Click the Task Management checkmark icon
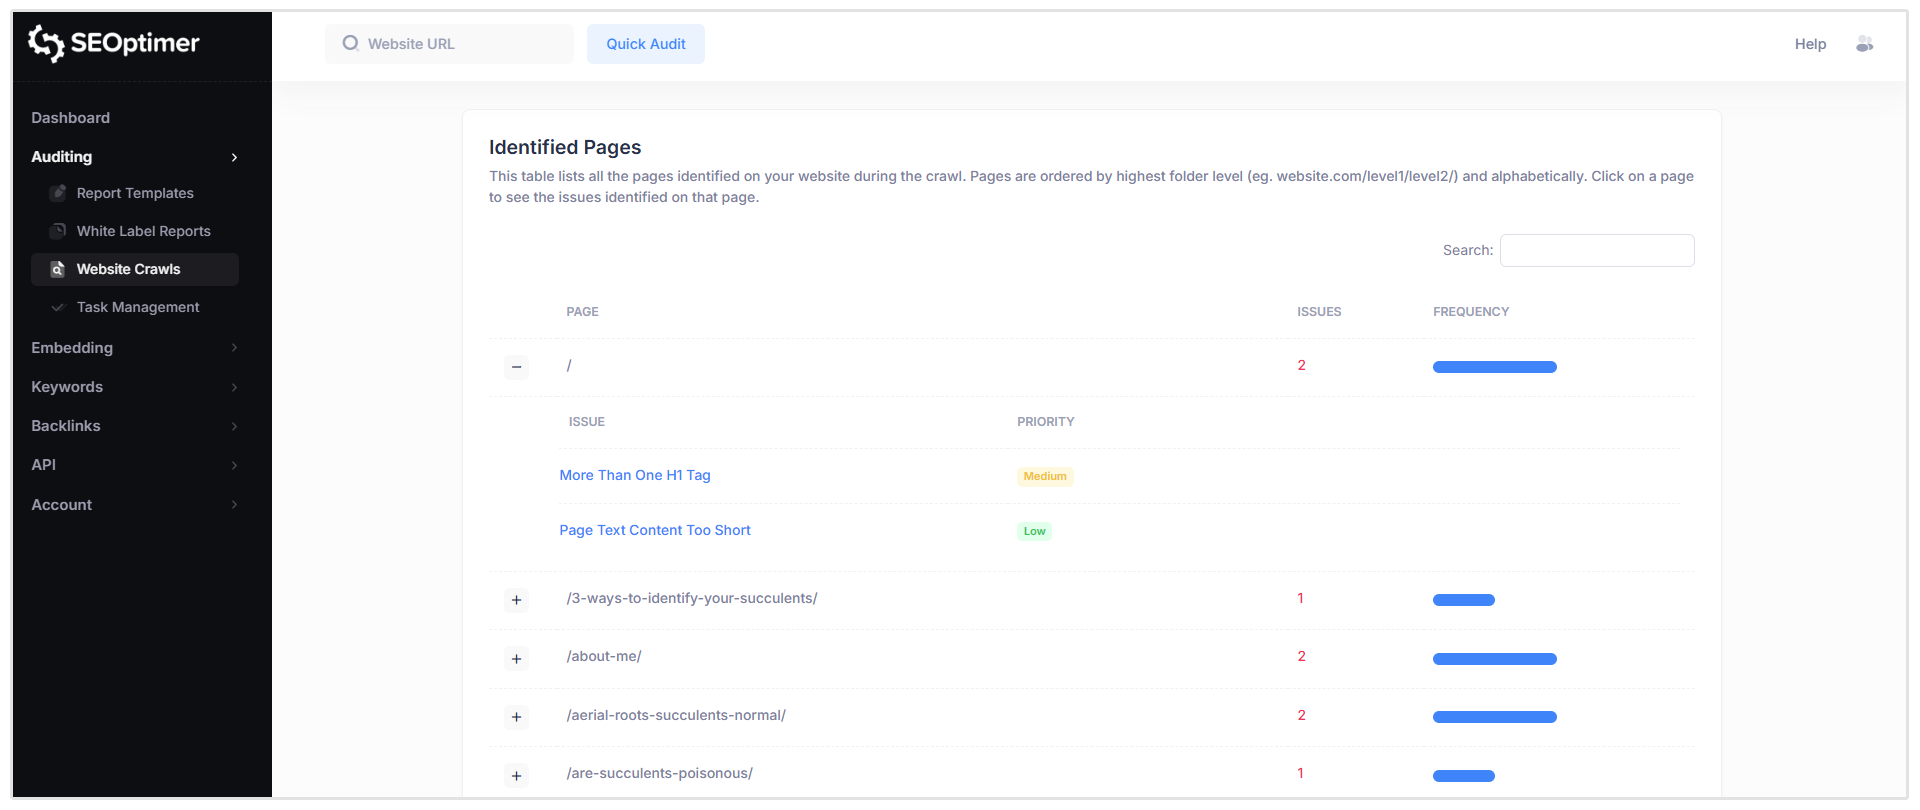 58,307
